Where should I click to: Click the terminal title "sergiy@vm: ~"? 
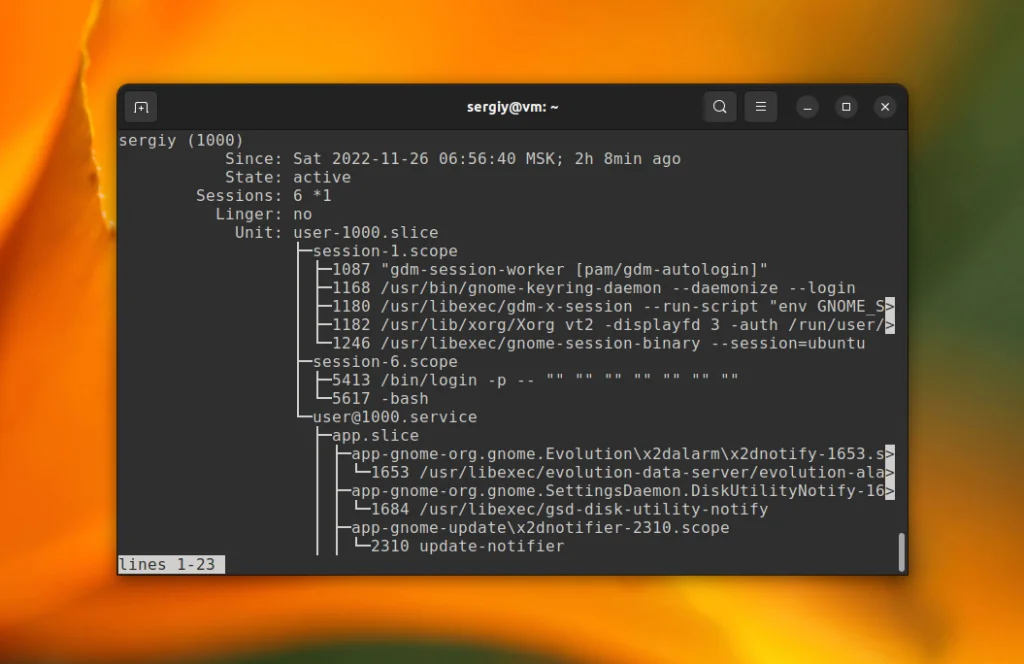click(512, 106)
